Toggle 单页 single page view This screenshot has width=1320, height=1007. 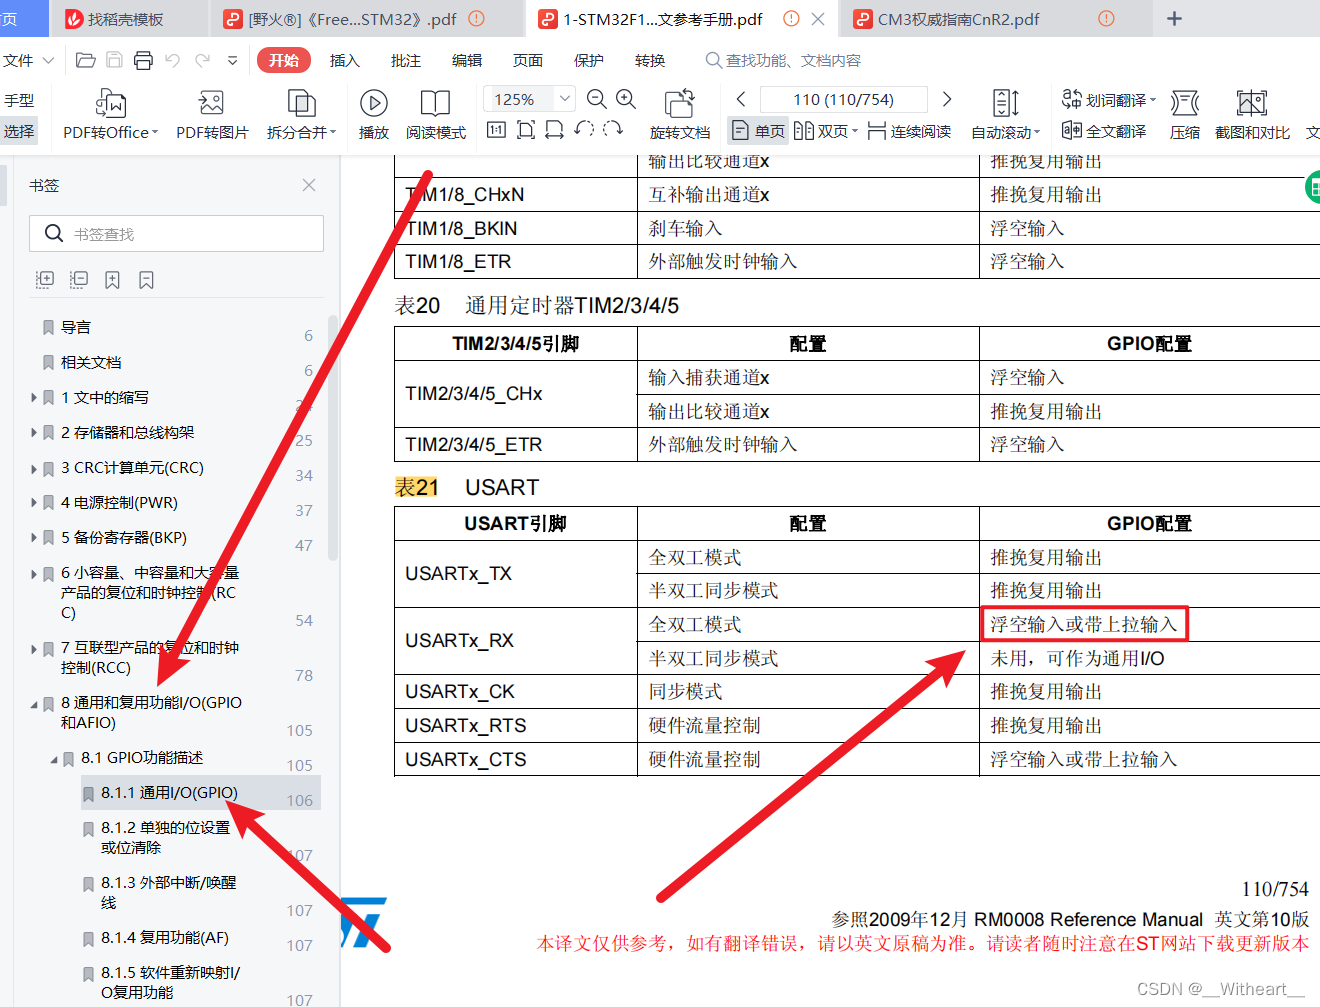click(758, 131)
